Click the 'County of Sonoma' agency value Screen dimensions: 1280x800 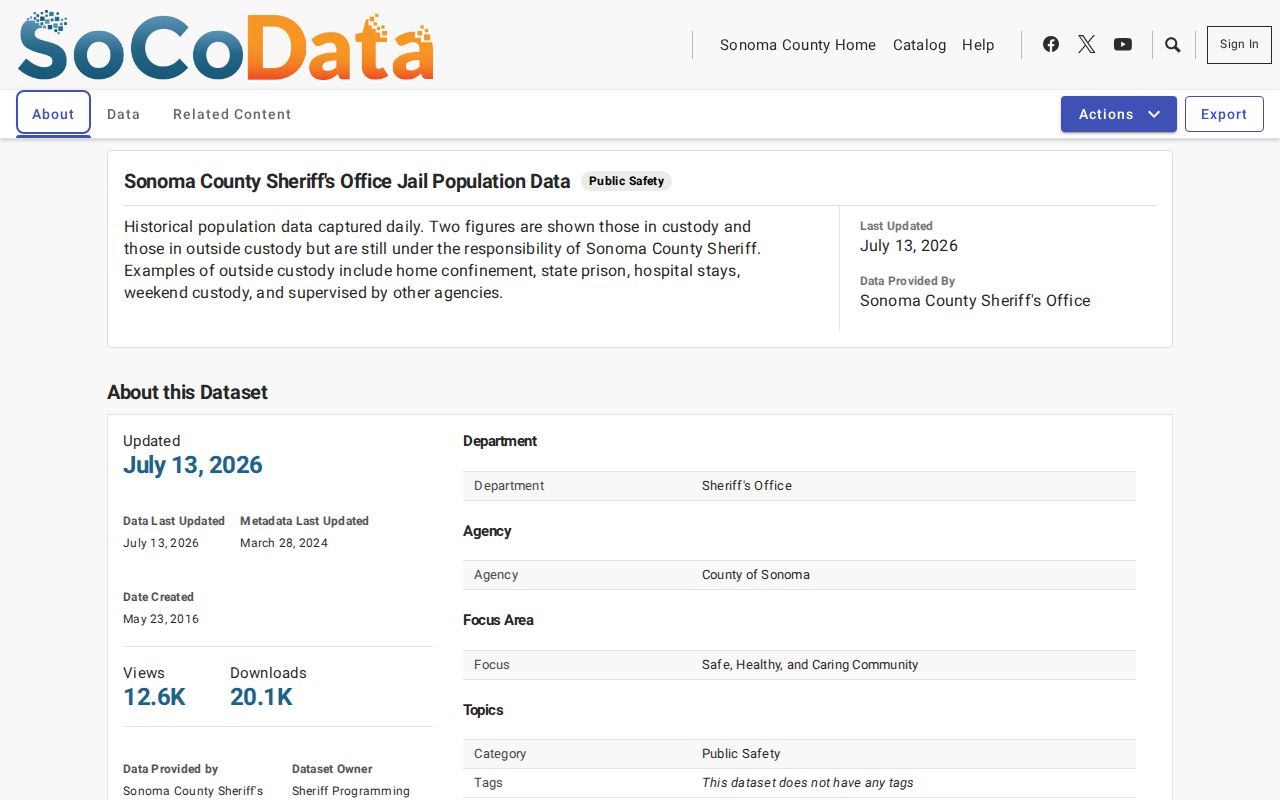[x=756, y=575]
